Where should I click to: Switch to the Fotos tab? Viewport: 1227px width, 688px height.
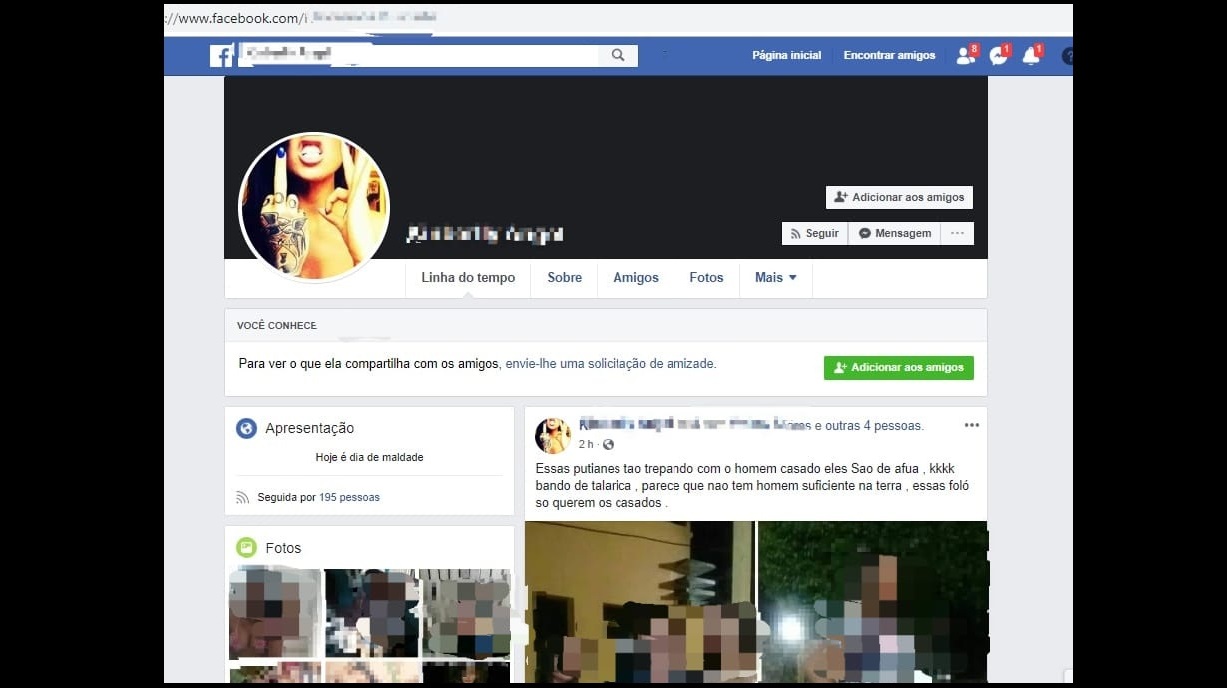click(x=706, y=278)
